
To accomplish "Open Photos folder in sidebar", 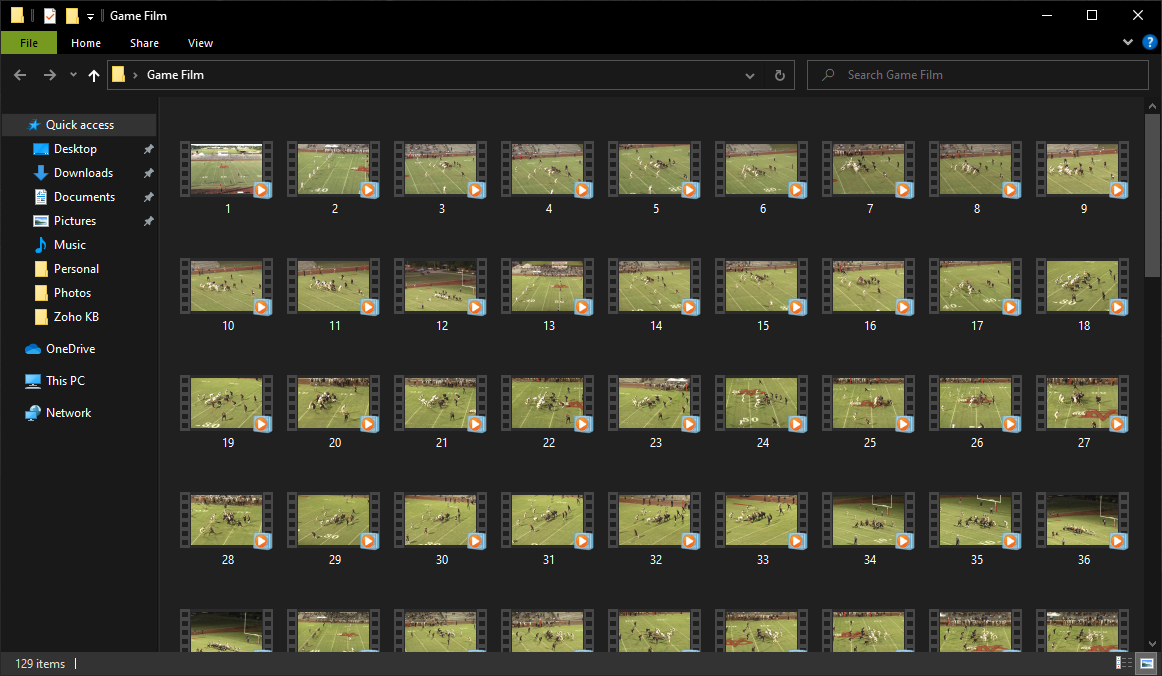I will 72,293.
